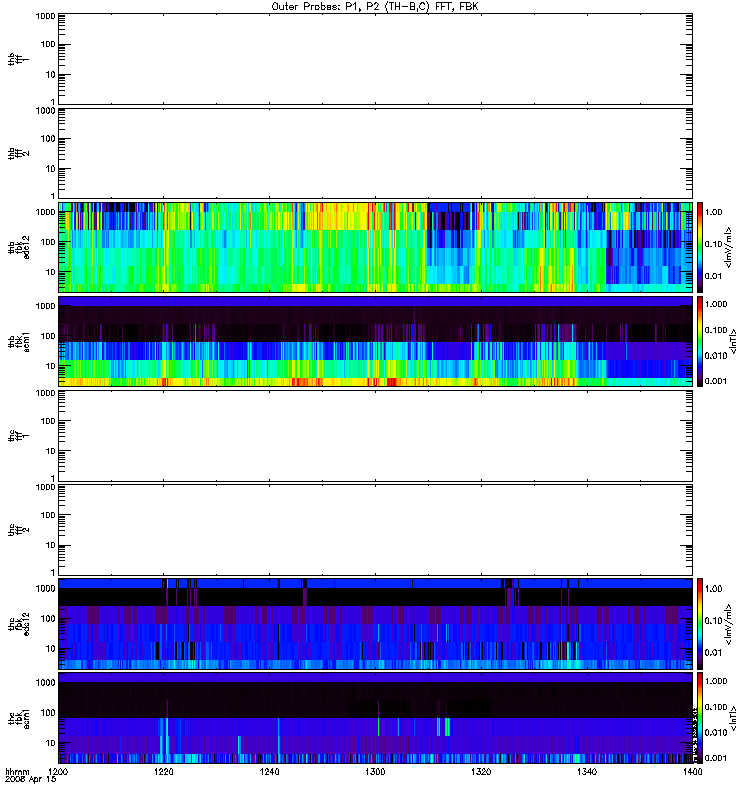Click the 'hhmm' axis unit label
The width and height of the screenshot is (750, 800).
[17, 772]
